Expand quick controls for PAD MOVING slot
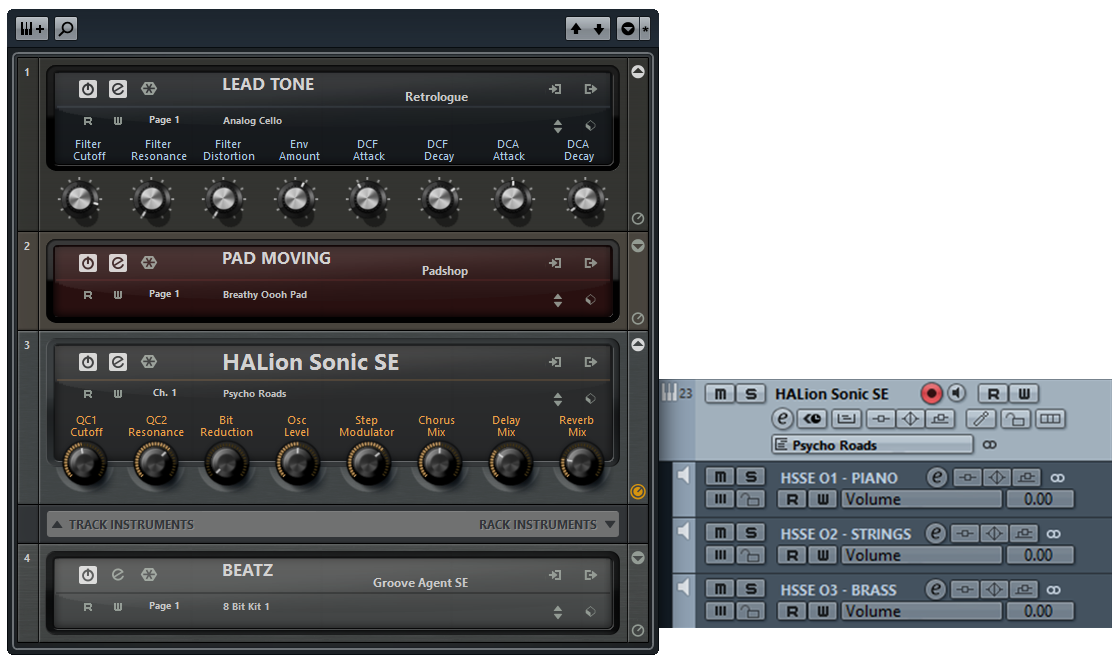1120x662 pixels. tap(638, 246)
